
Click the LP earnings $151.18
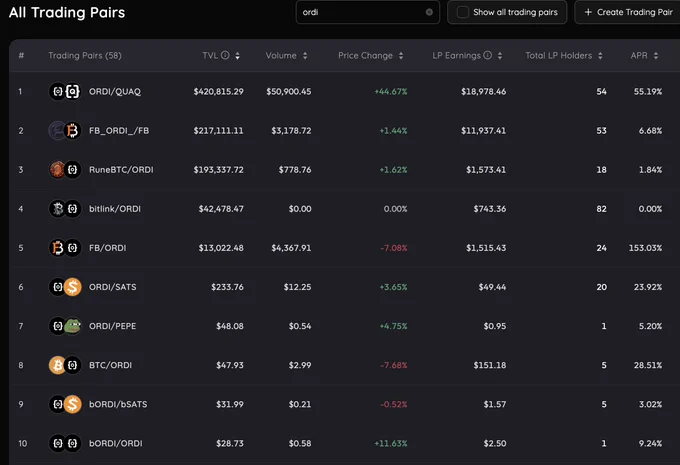(490, 365)
